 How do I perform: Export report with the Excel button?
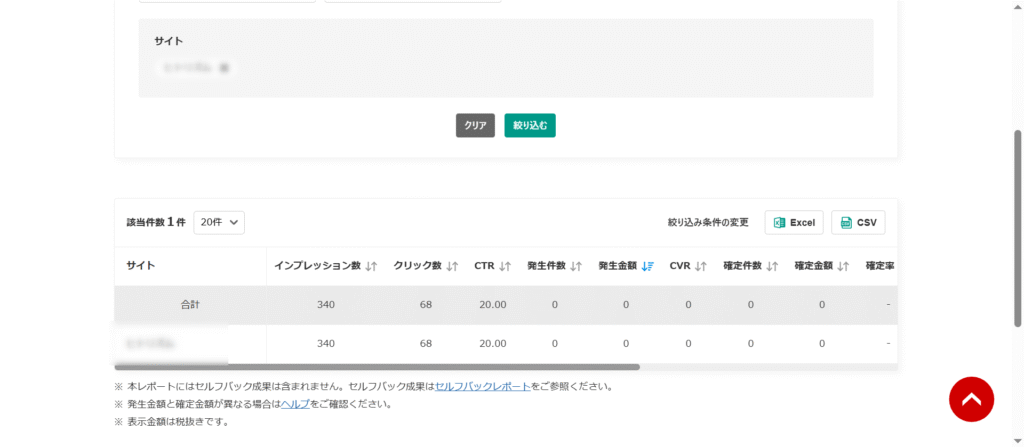tap(794, 222)
